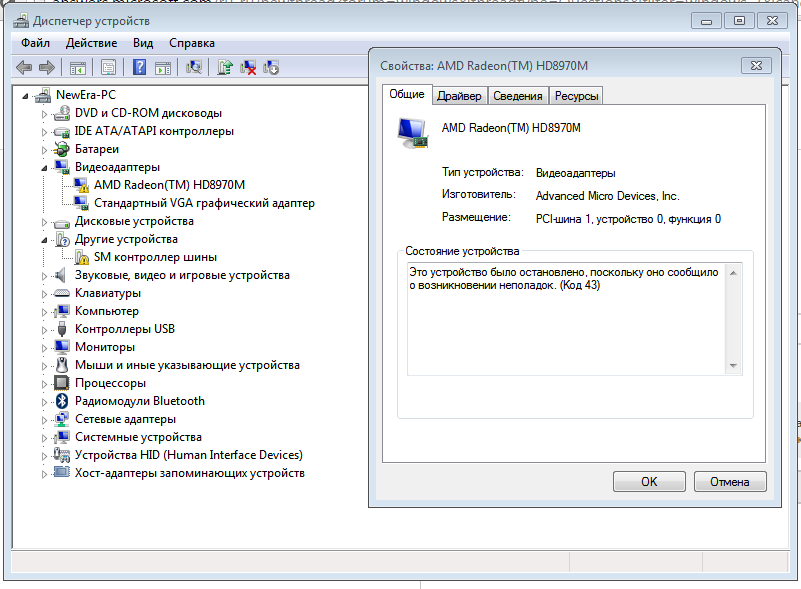Click the HID devices icon

[x=62, y=455]
